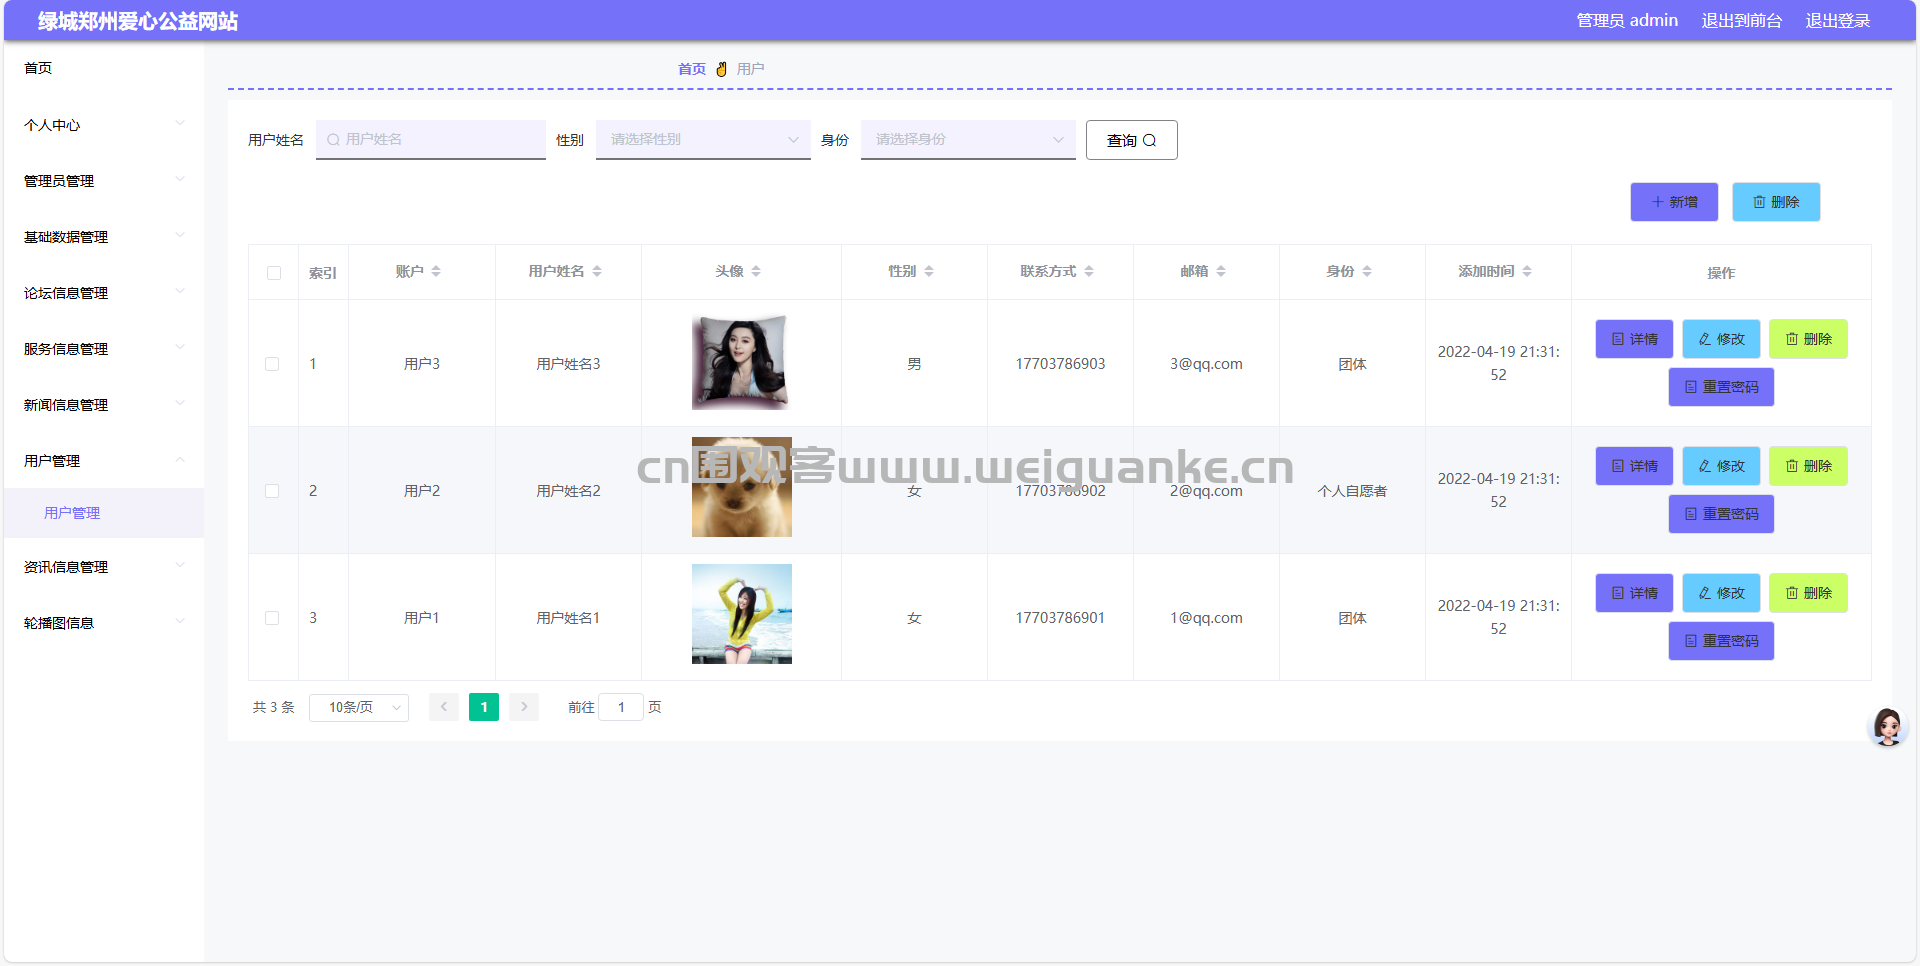Click the beach avatar thumbnail of 用户1
The height and width of the screenshot is (966, 1920).
742,614
